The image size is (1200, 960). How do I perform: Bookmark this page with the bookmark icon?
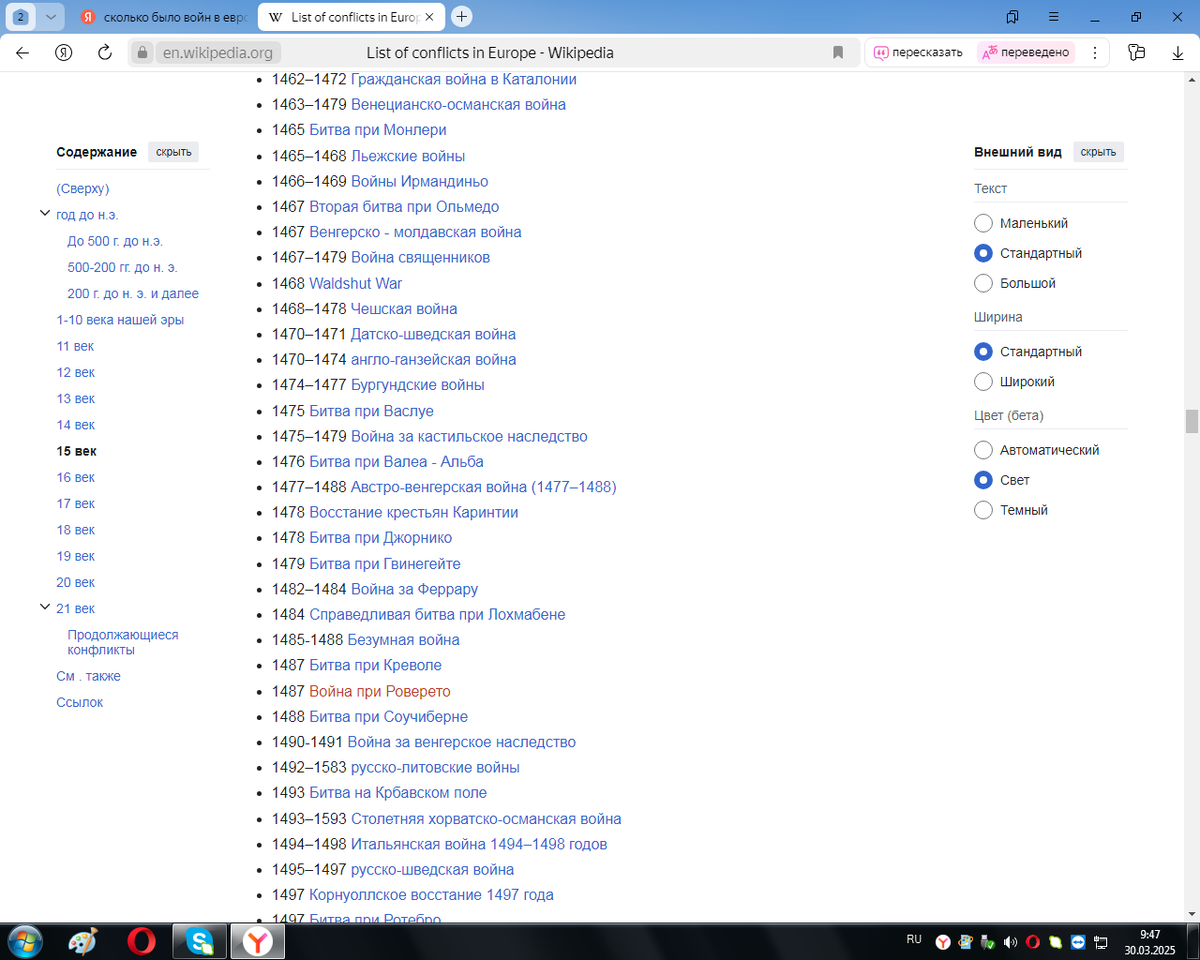click(838, 53)
